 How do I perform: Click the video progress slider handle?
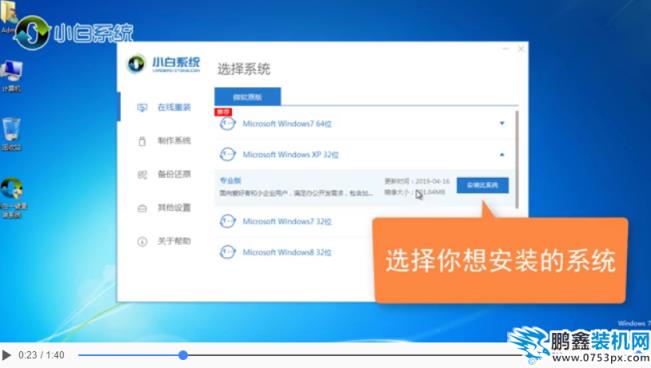183,355
